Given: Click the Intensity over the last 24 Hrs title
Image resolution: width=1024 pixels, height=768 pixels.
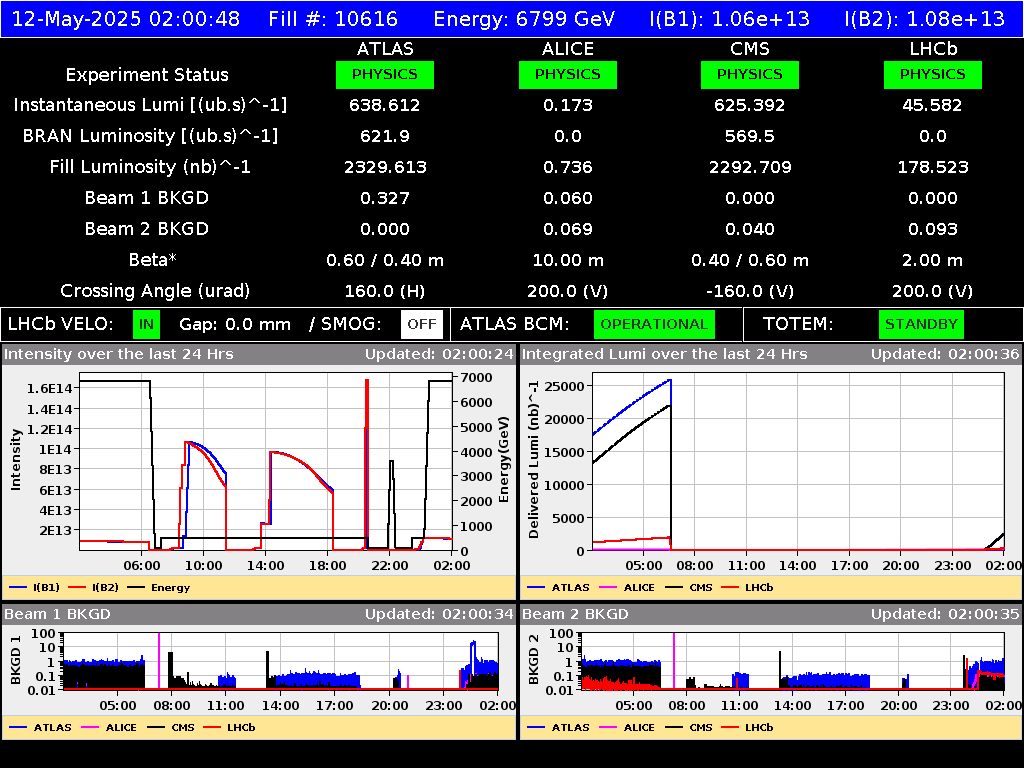Looking at the screenshot, I should point(119,355).
